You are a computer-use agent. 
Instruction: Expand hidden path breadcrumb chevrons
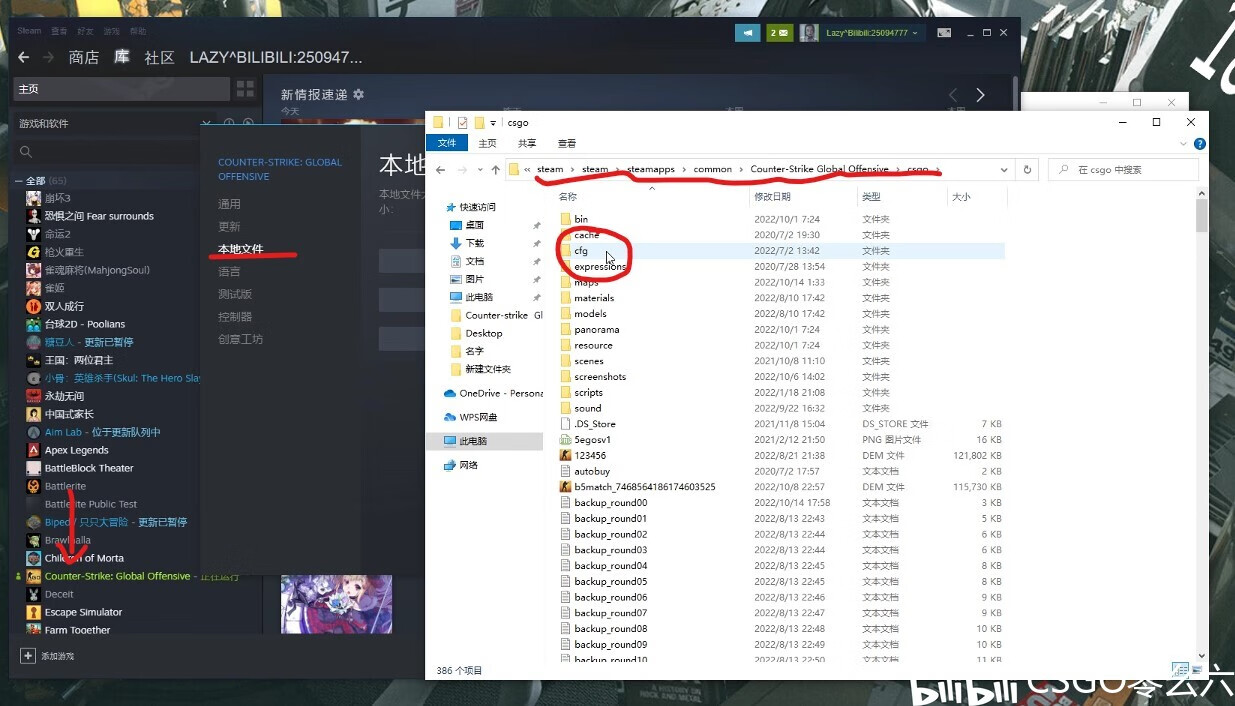[527, 170]
